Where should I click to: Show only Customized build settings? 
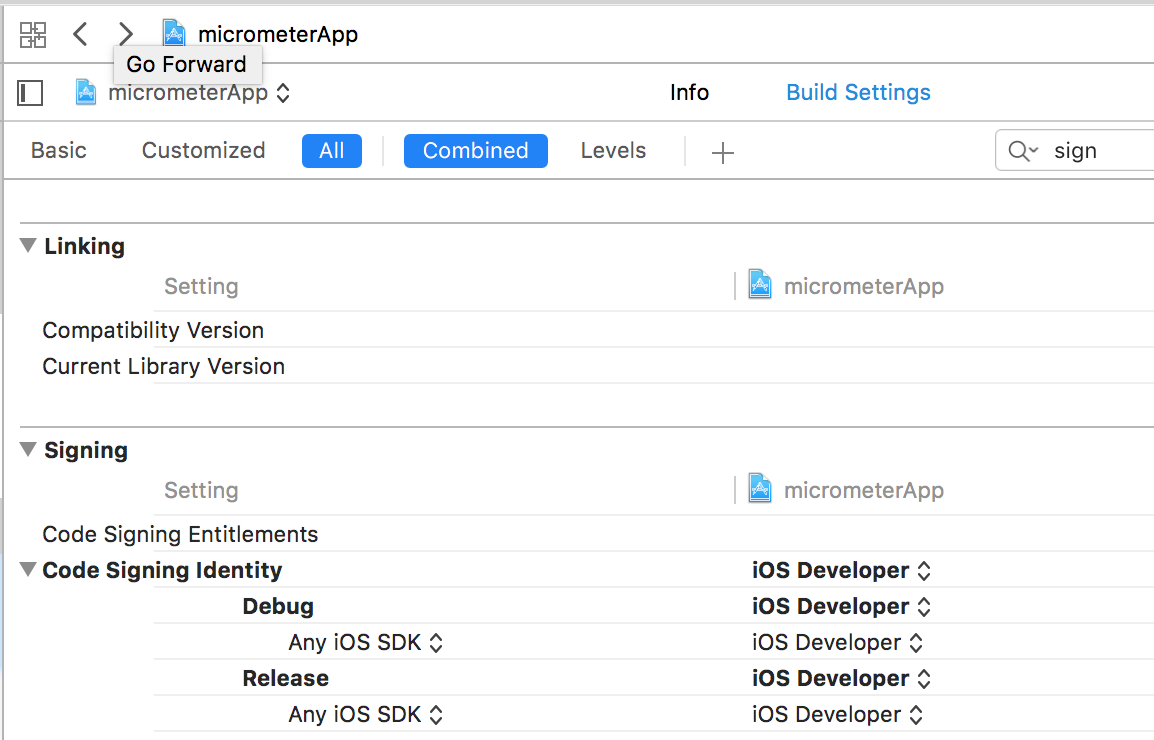203,151
